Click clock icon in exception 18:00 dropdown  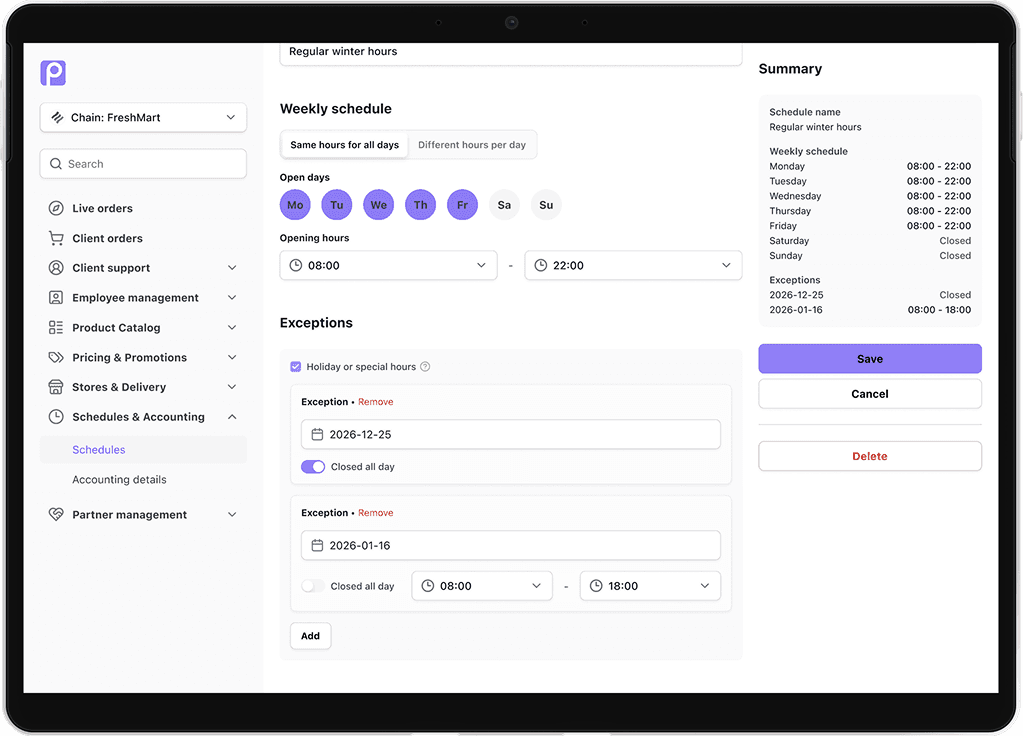pyautogui.click(x=596, y=586)
